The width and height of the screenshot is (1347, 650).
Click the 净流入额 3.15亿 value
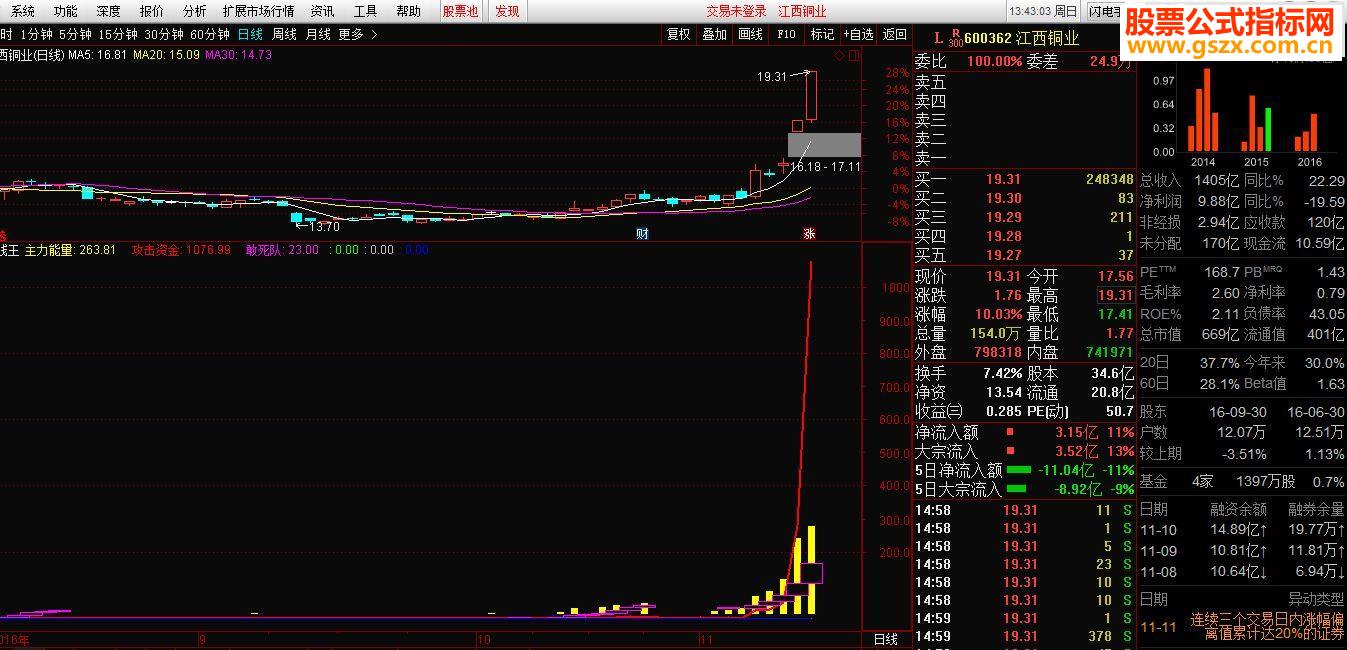pos(1077,433)
